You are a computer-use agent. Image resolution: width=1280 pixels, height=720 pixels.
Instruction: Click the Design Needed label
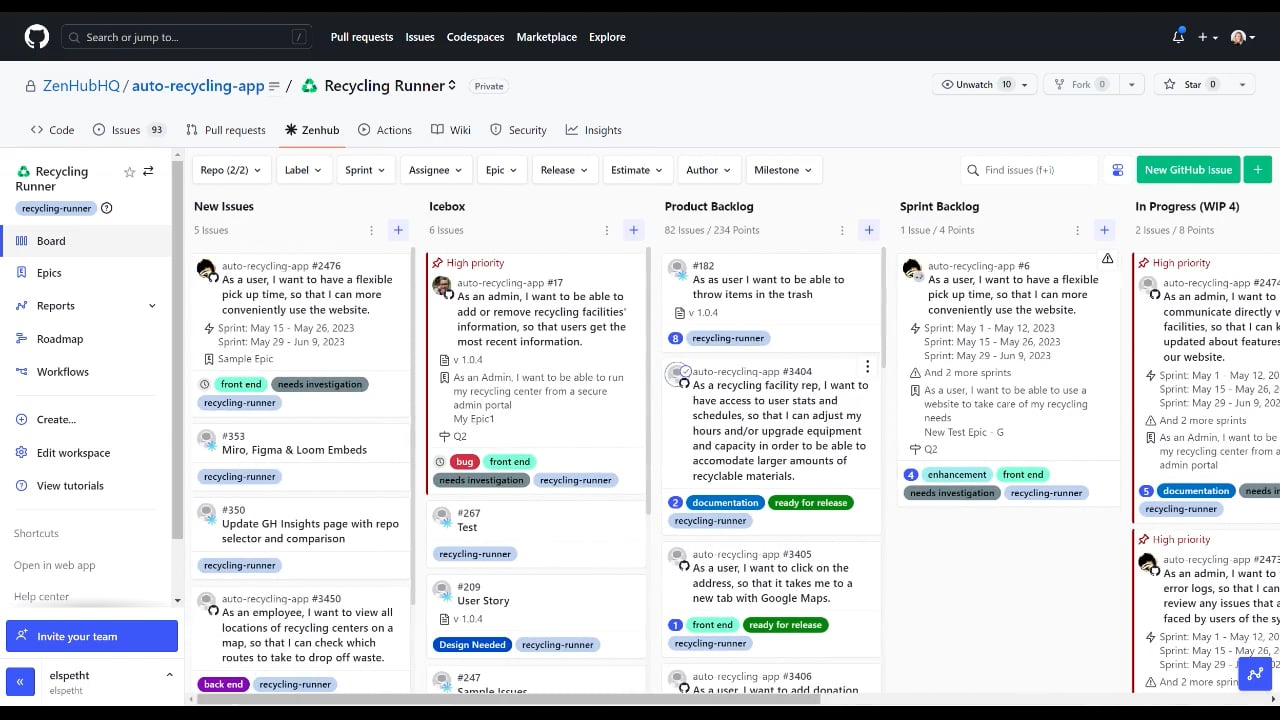(472, 645)
